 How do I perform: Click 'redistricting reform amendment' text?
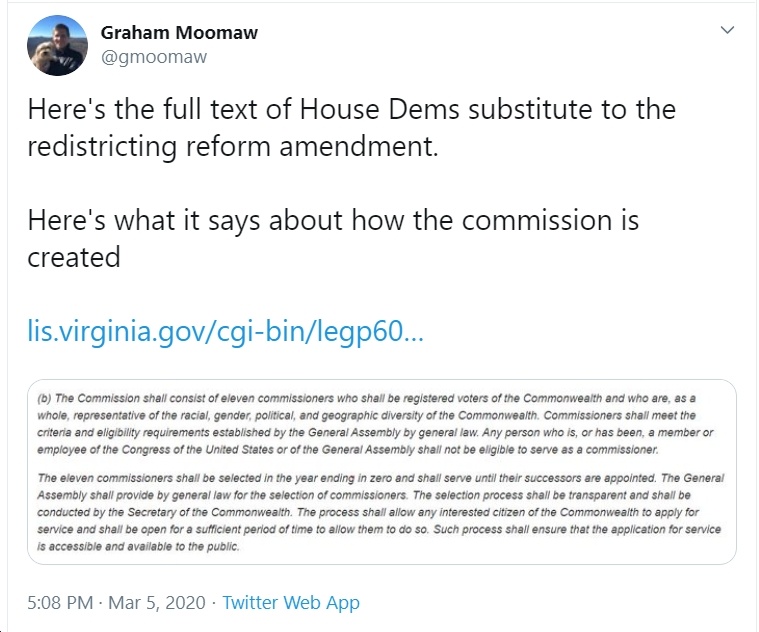pos(232,146)
